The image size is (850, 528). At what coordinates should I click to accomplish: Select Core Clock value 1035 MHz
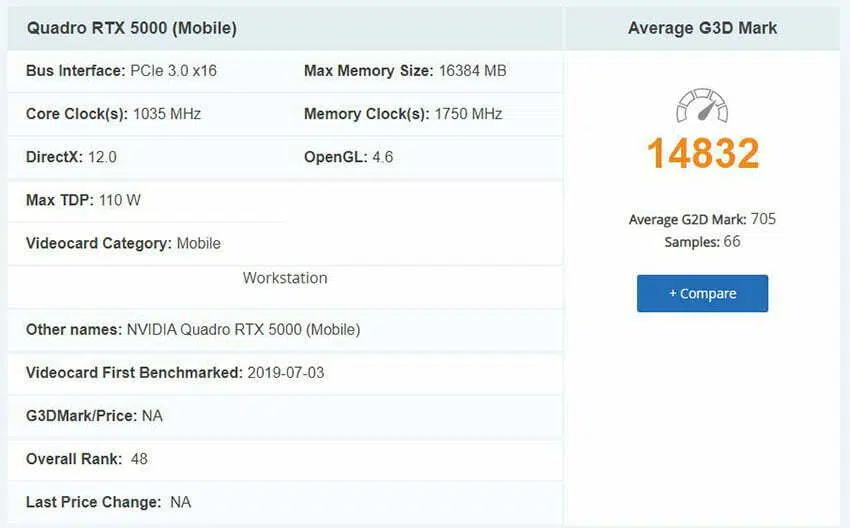(167, 114)
